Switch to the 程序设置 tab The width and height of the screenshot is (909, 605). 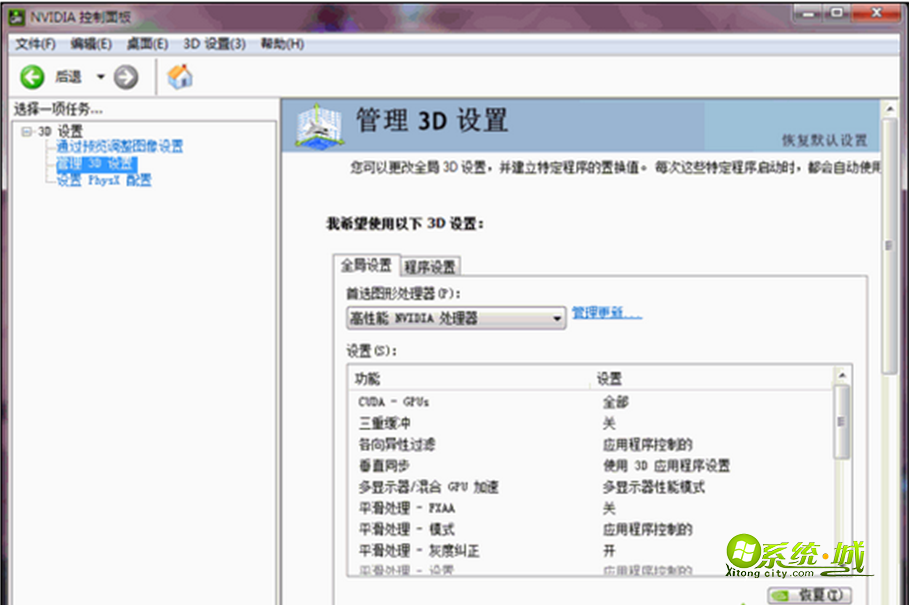point(430,266)
